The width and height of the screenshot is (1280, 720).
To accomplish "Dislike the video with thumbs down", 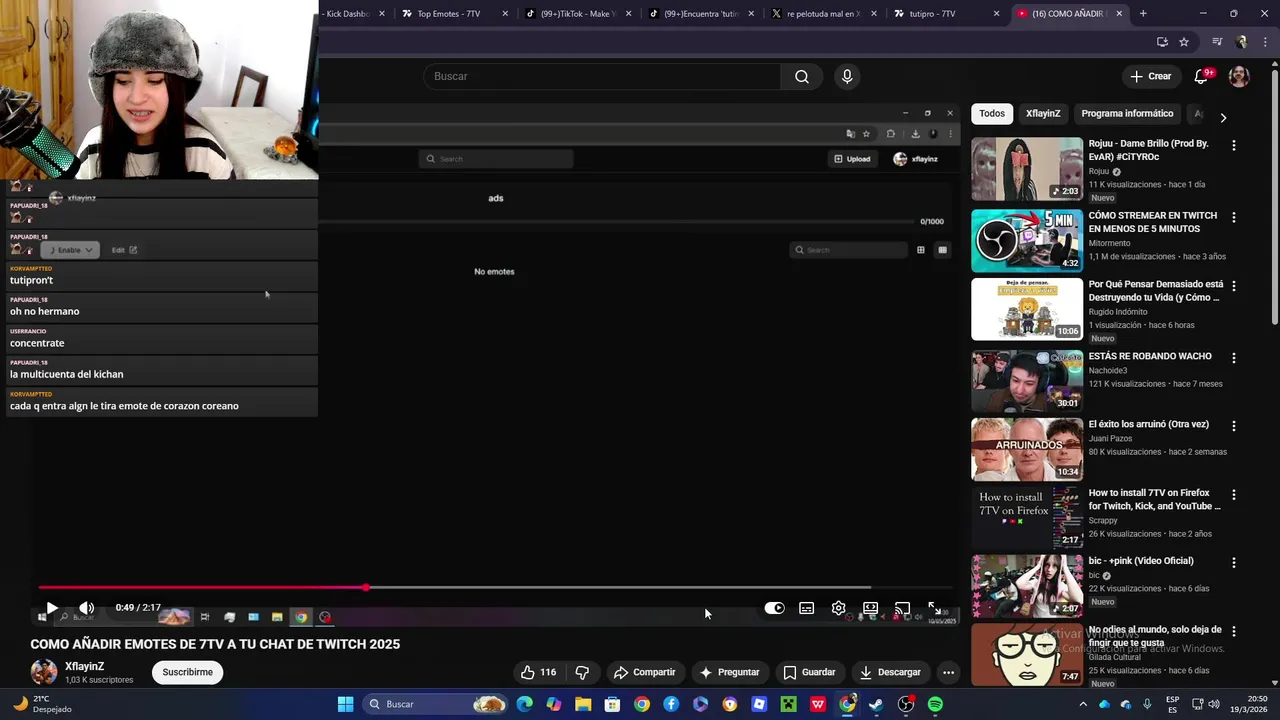I will tap(582, 672).
